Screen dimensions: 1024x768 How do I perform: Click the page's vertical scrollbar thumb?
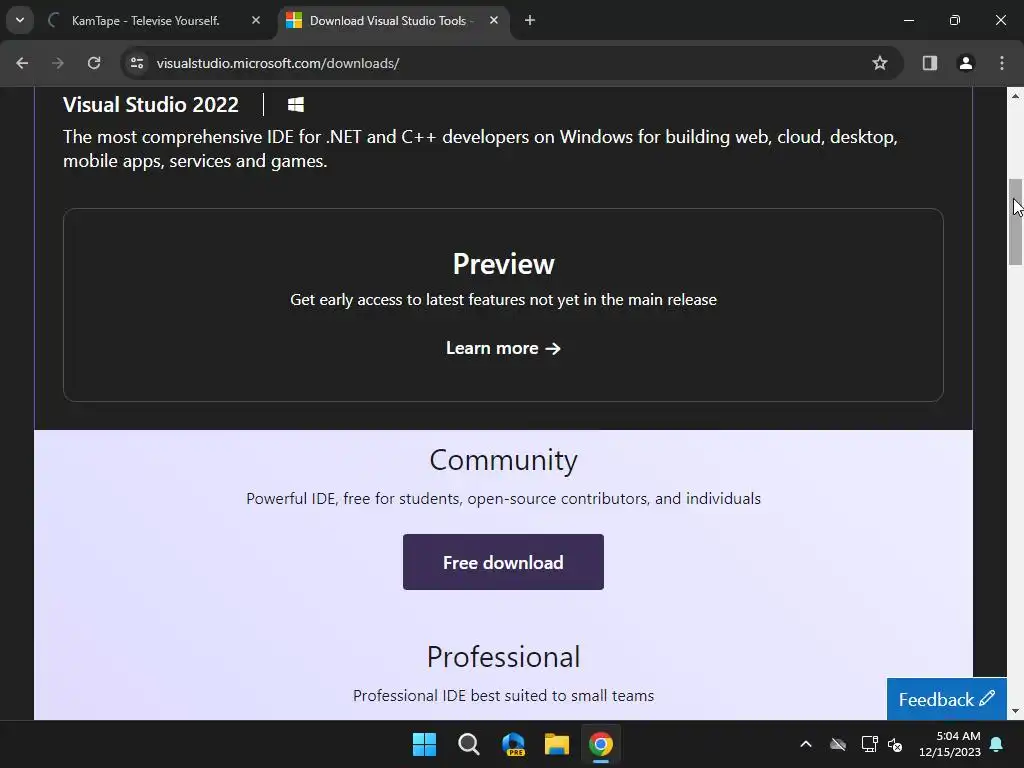click(x=1016, y=221)
